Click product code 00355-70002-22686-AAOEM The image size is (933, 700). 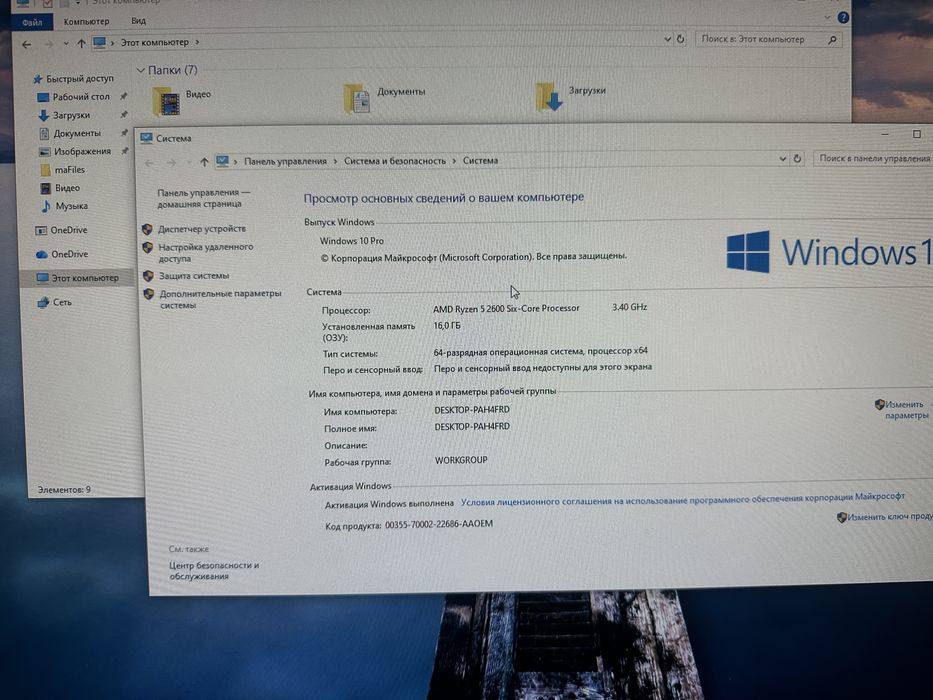pos(439,524)
